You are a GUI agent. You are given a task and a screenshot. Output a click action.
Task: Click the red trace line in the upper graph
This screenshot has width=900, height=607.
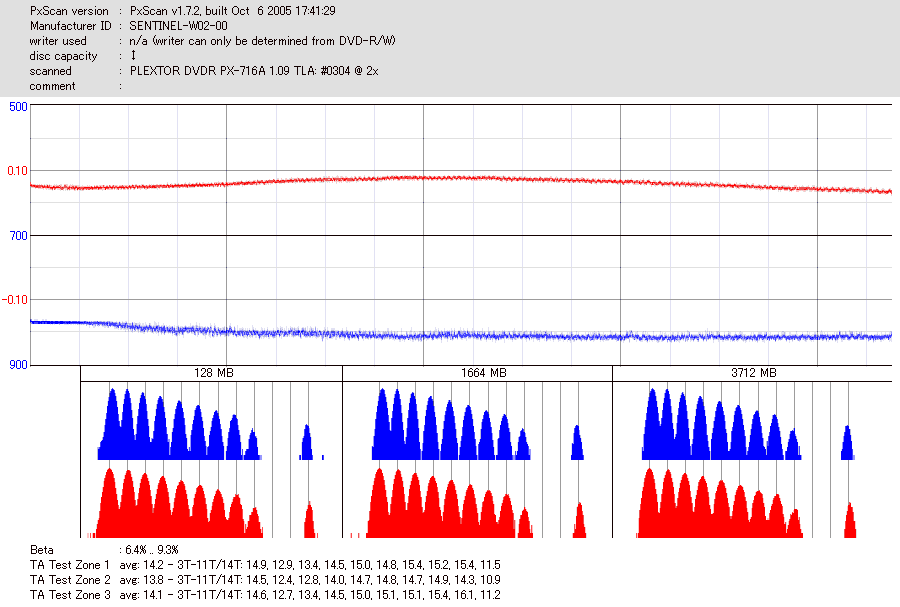point(461,178)
